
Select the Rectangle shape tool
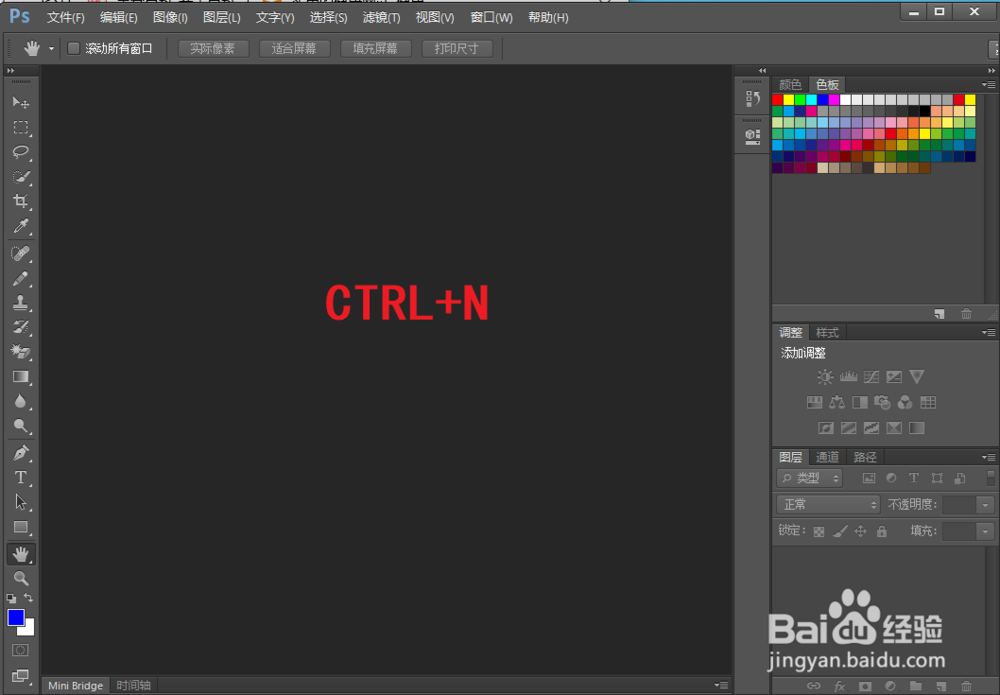pyautogui.click(x=20, y=527)
